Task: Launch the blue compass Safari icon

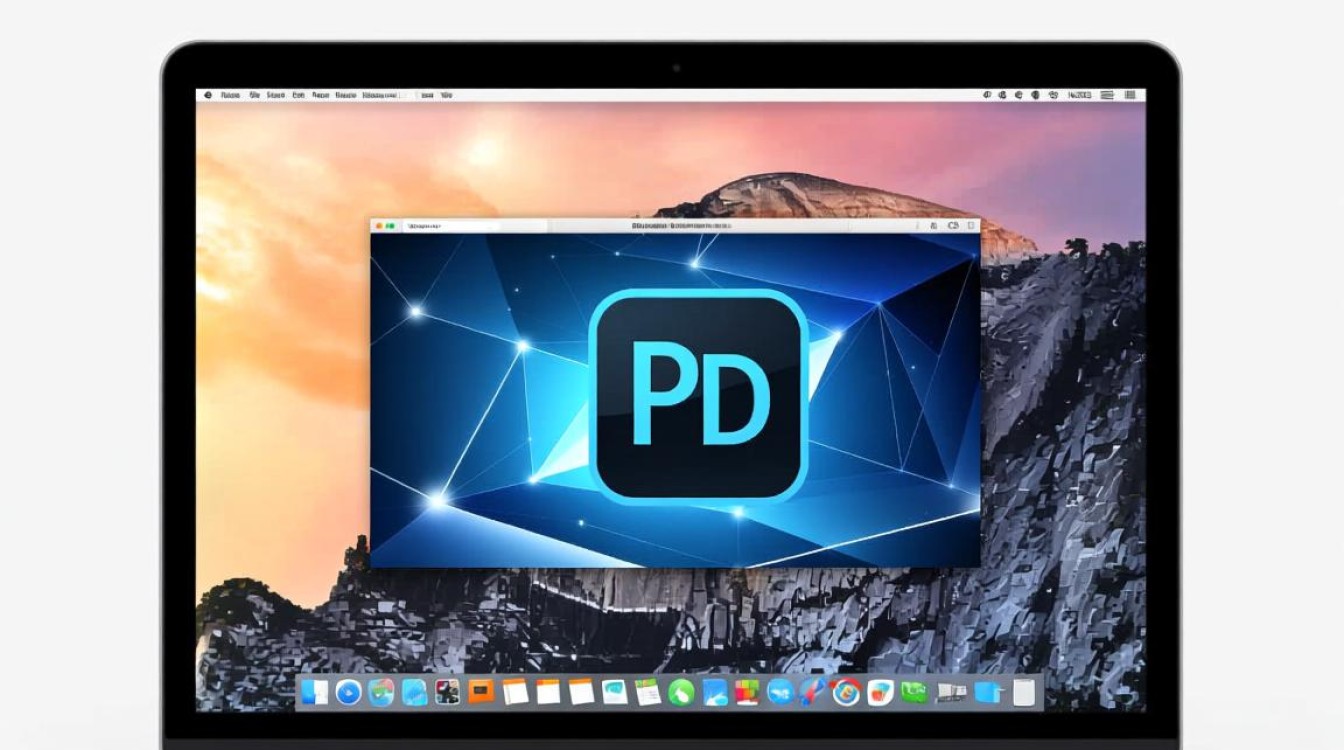Action: pyautogui.click(x=348, y=692)
